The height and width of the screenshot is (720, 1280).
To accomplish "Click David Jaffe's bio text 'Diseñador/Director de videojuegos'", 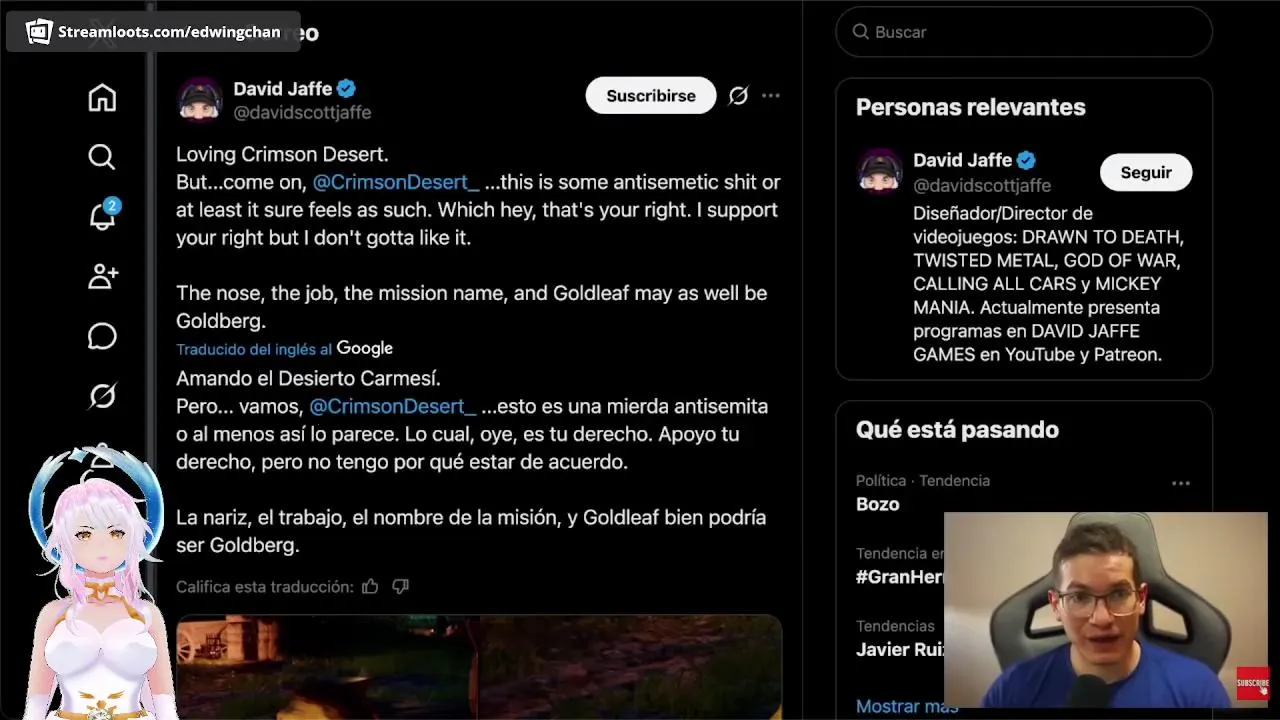I will coord(1003,225).
